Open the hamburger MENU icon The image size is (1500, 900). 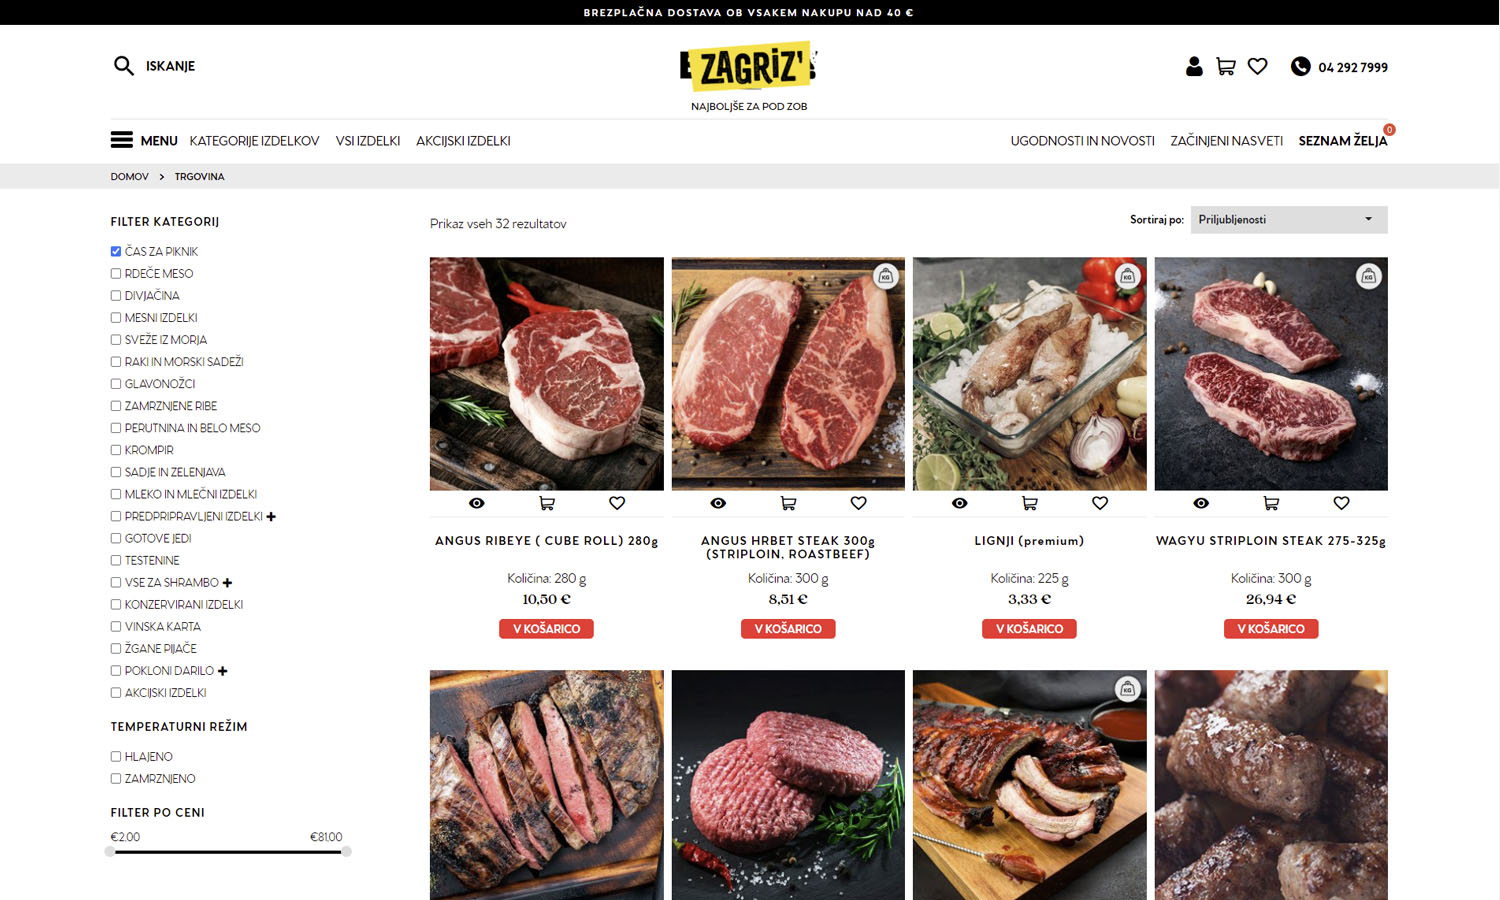click(122, 140)
